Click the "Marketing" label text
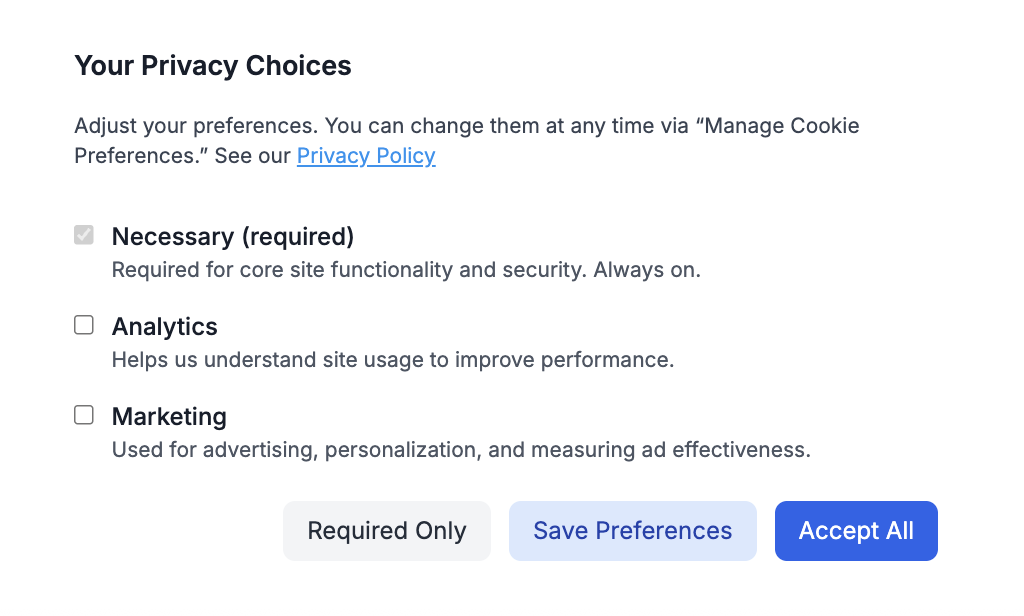1024x616 pixels. click(169, 417)
